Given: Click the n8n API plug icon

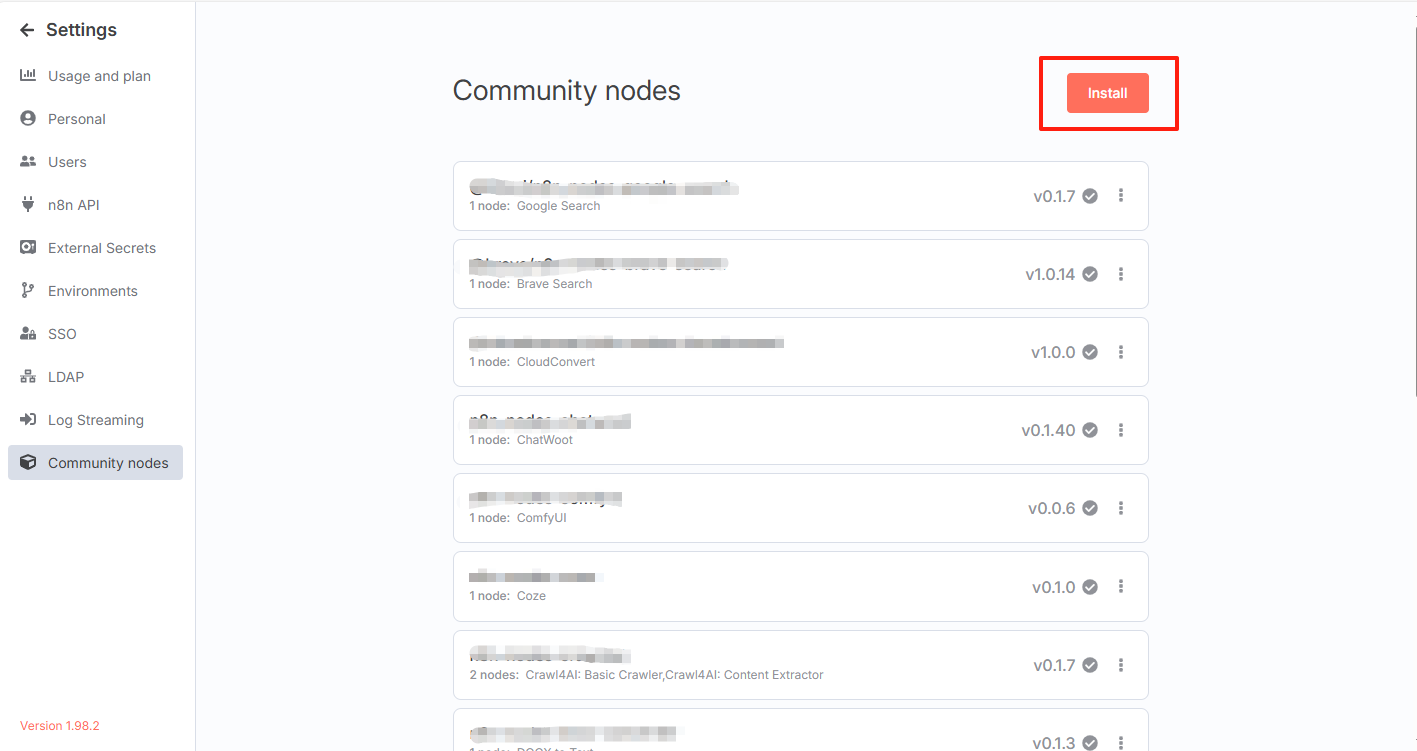Looking at the screenshot, I should [x=28, y=205].
